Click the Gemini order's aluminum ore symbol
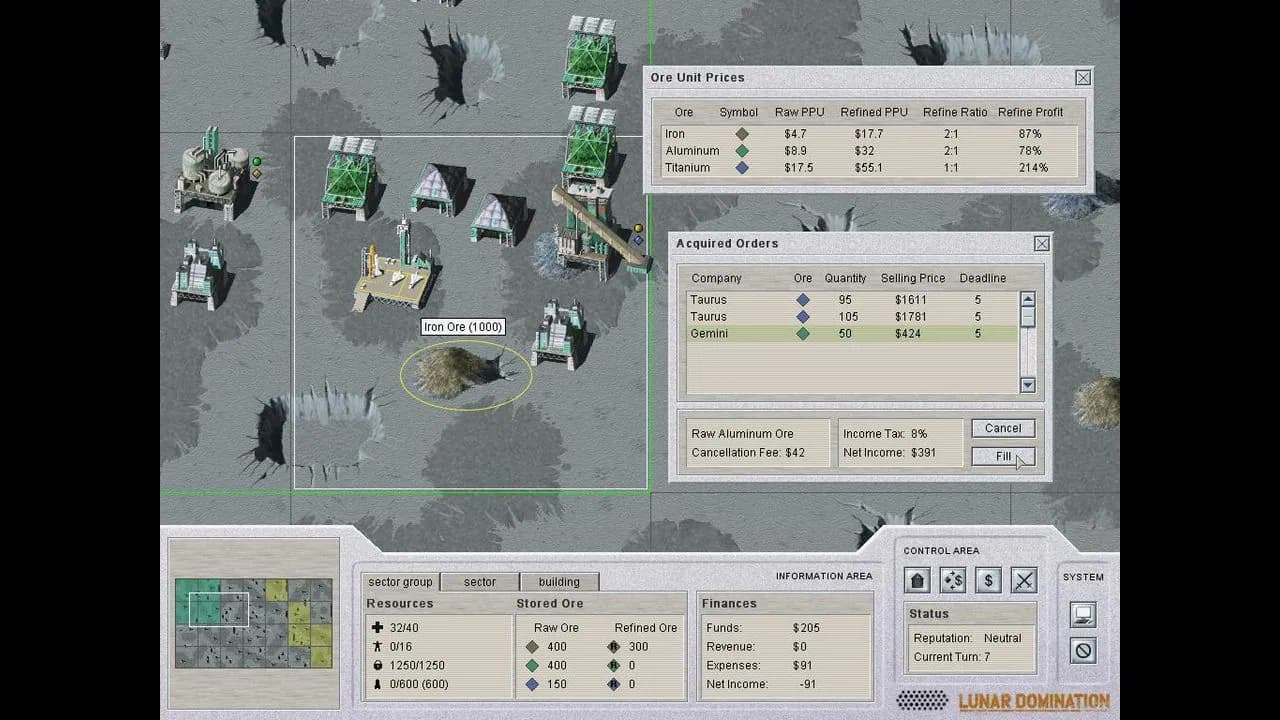Viewport: 1280px width, 720px height. 802,334
